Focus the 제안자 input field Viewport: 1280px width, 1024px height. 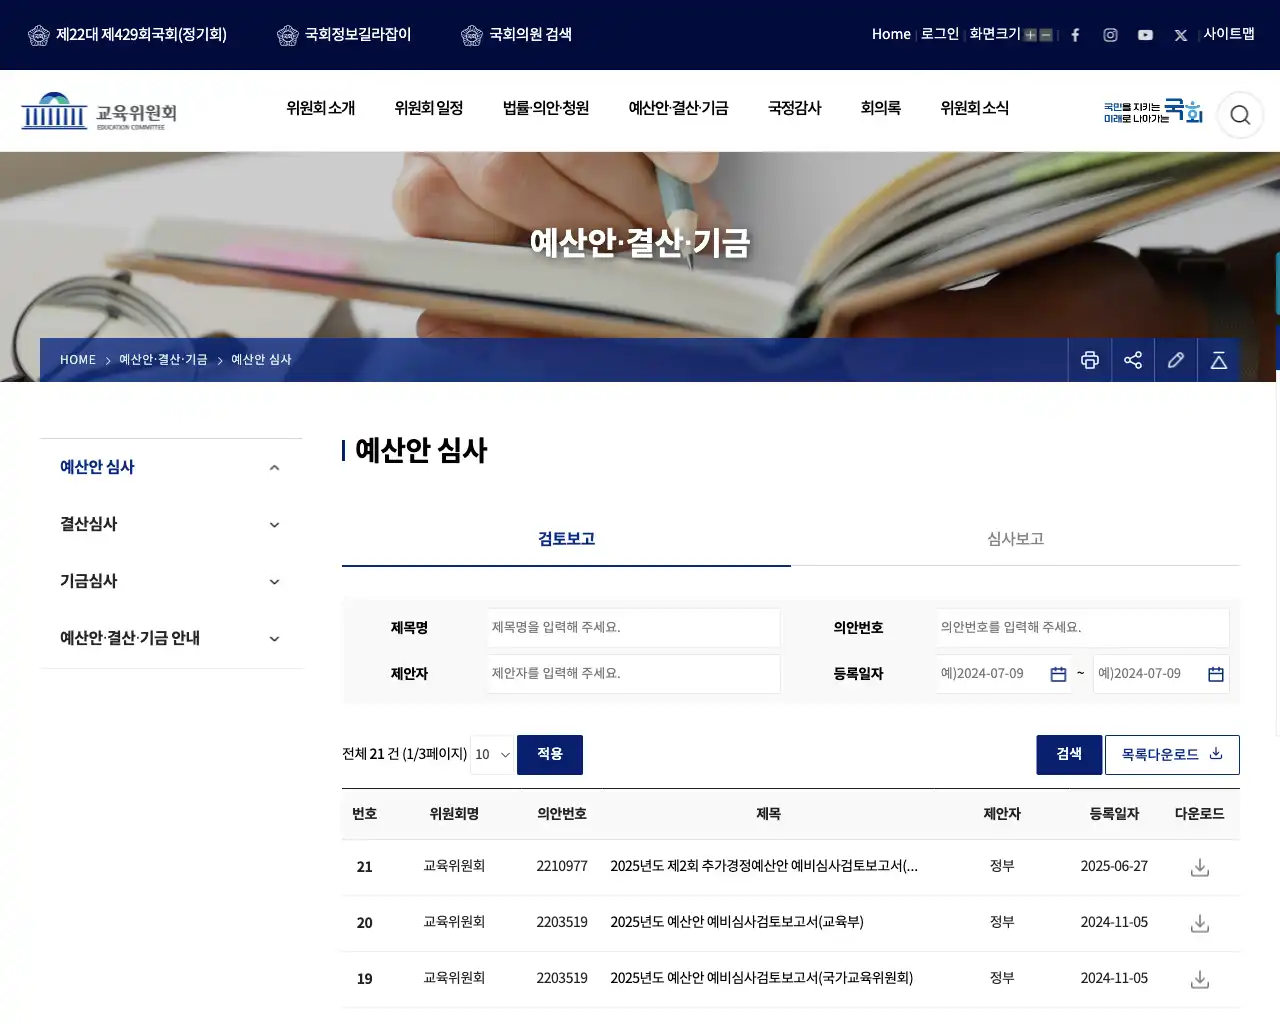tap(634, 674)
